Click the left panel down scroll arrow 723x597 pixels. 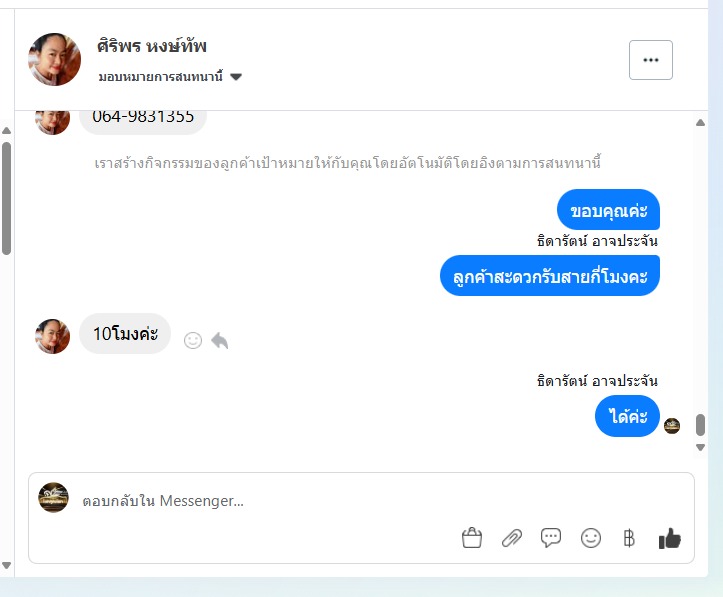(6, 565)
